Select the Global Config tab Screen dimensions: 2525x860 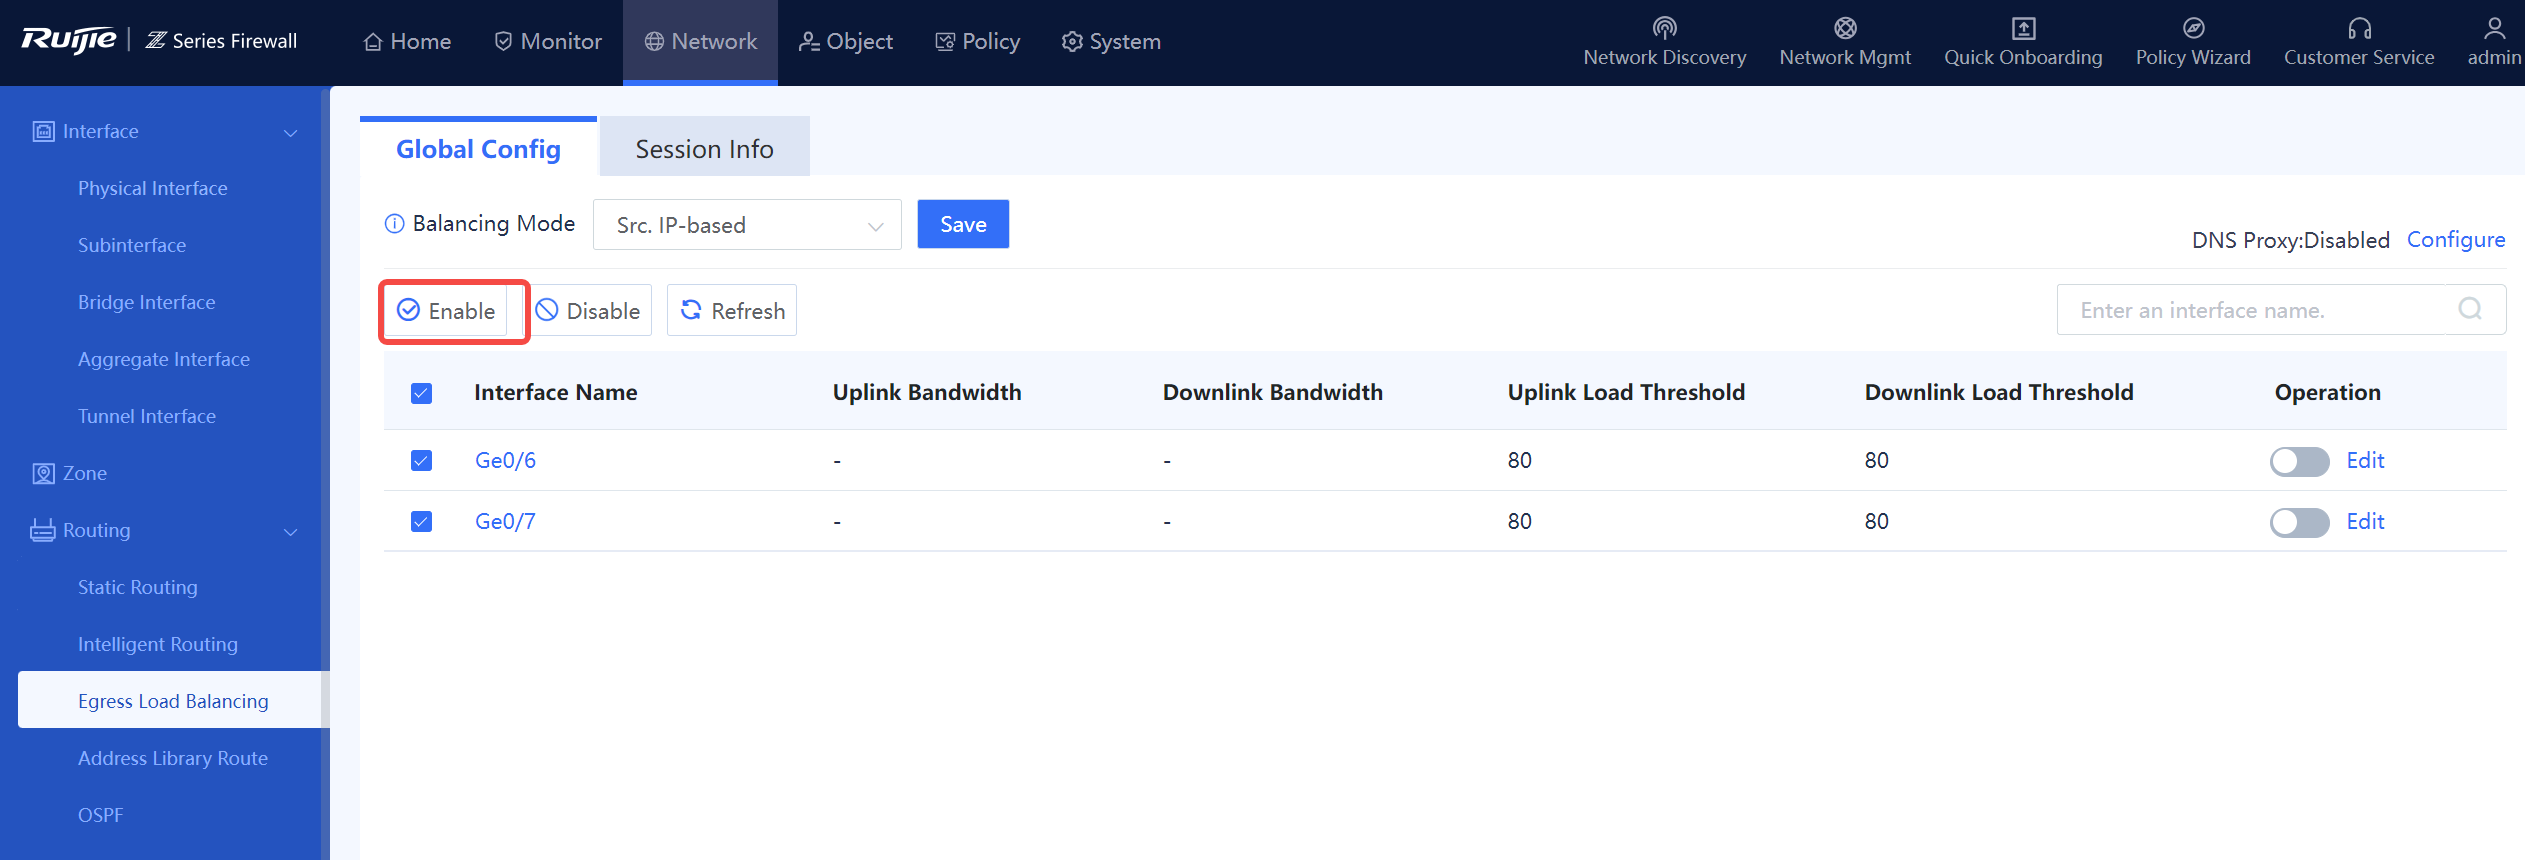[x=478, y=149]
